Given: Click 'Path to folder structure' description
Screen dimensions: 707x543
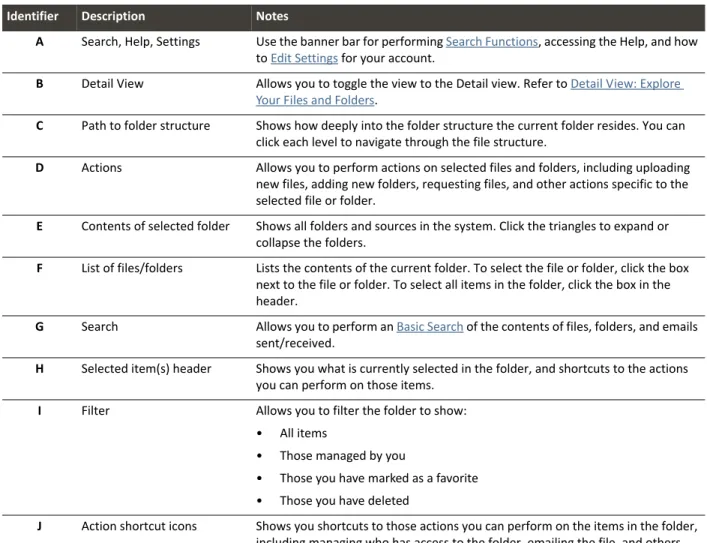Looking at the screenshot, I should click(146, 126).
